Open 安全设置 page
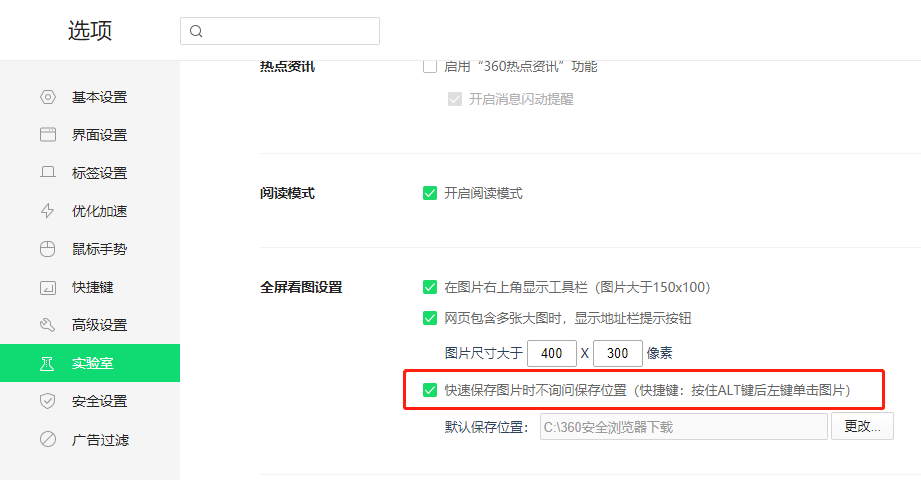The width and height of the screenshot is (921, 480). [90, 401]
